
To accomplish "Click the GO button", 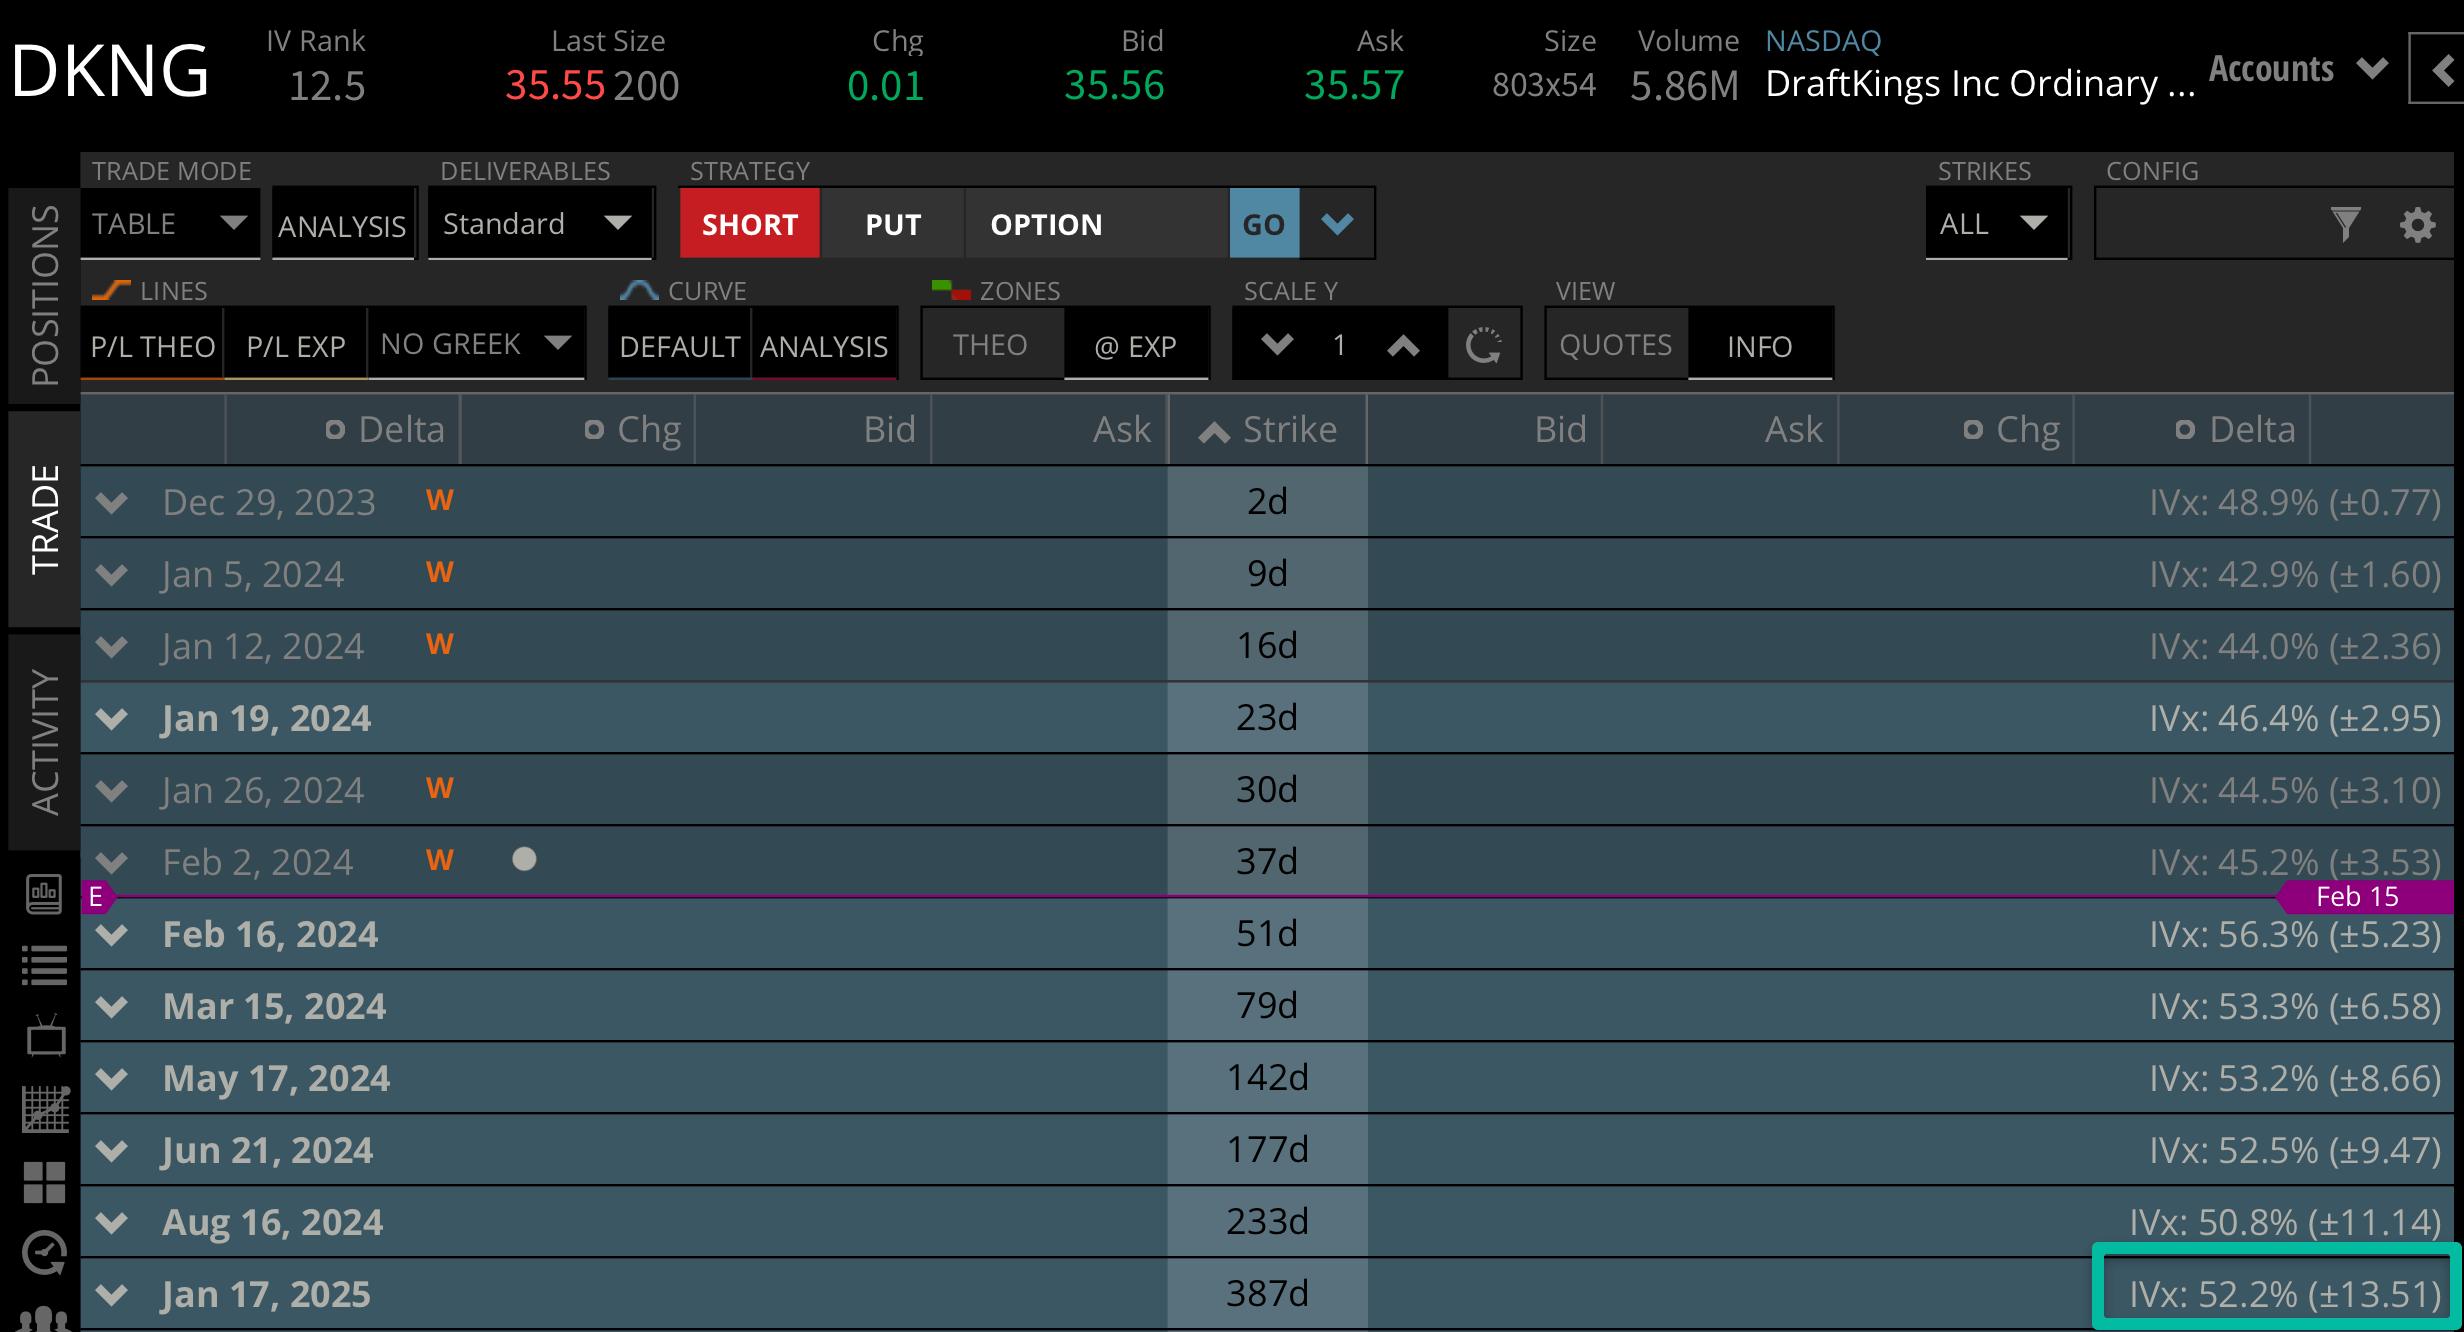I will [x=1264, y=224].
